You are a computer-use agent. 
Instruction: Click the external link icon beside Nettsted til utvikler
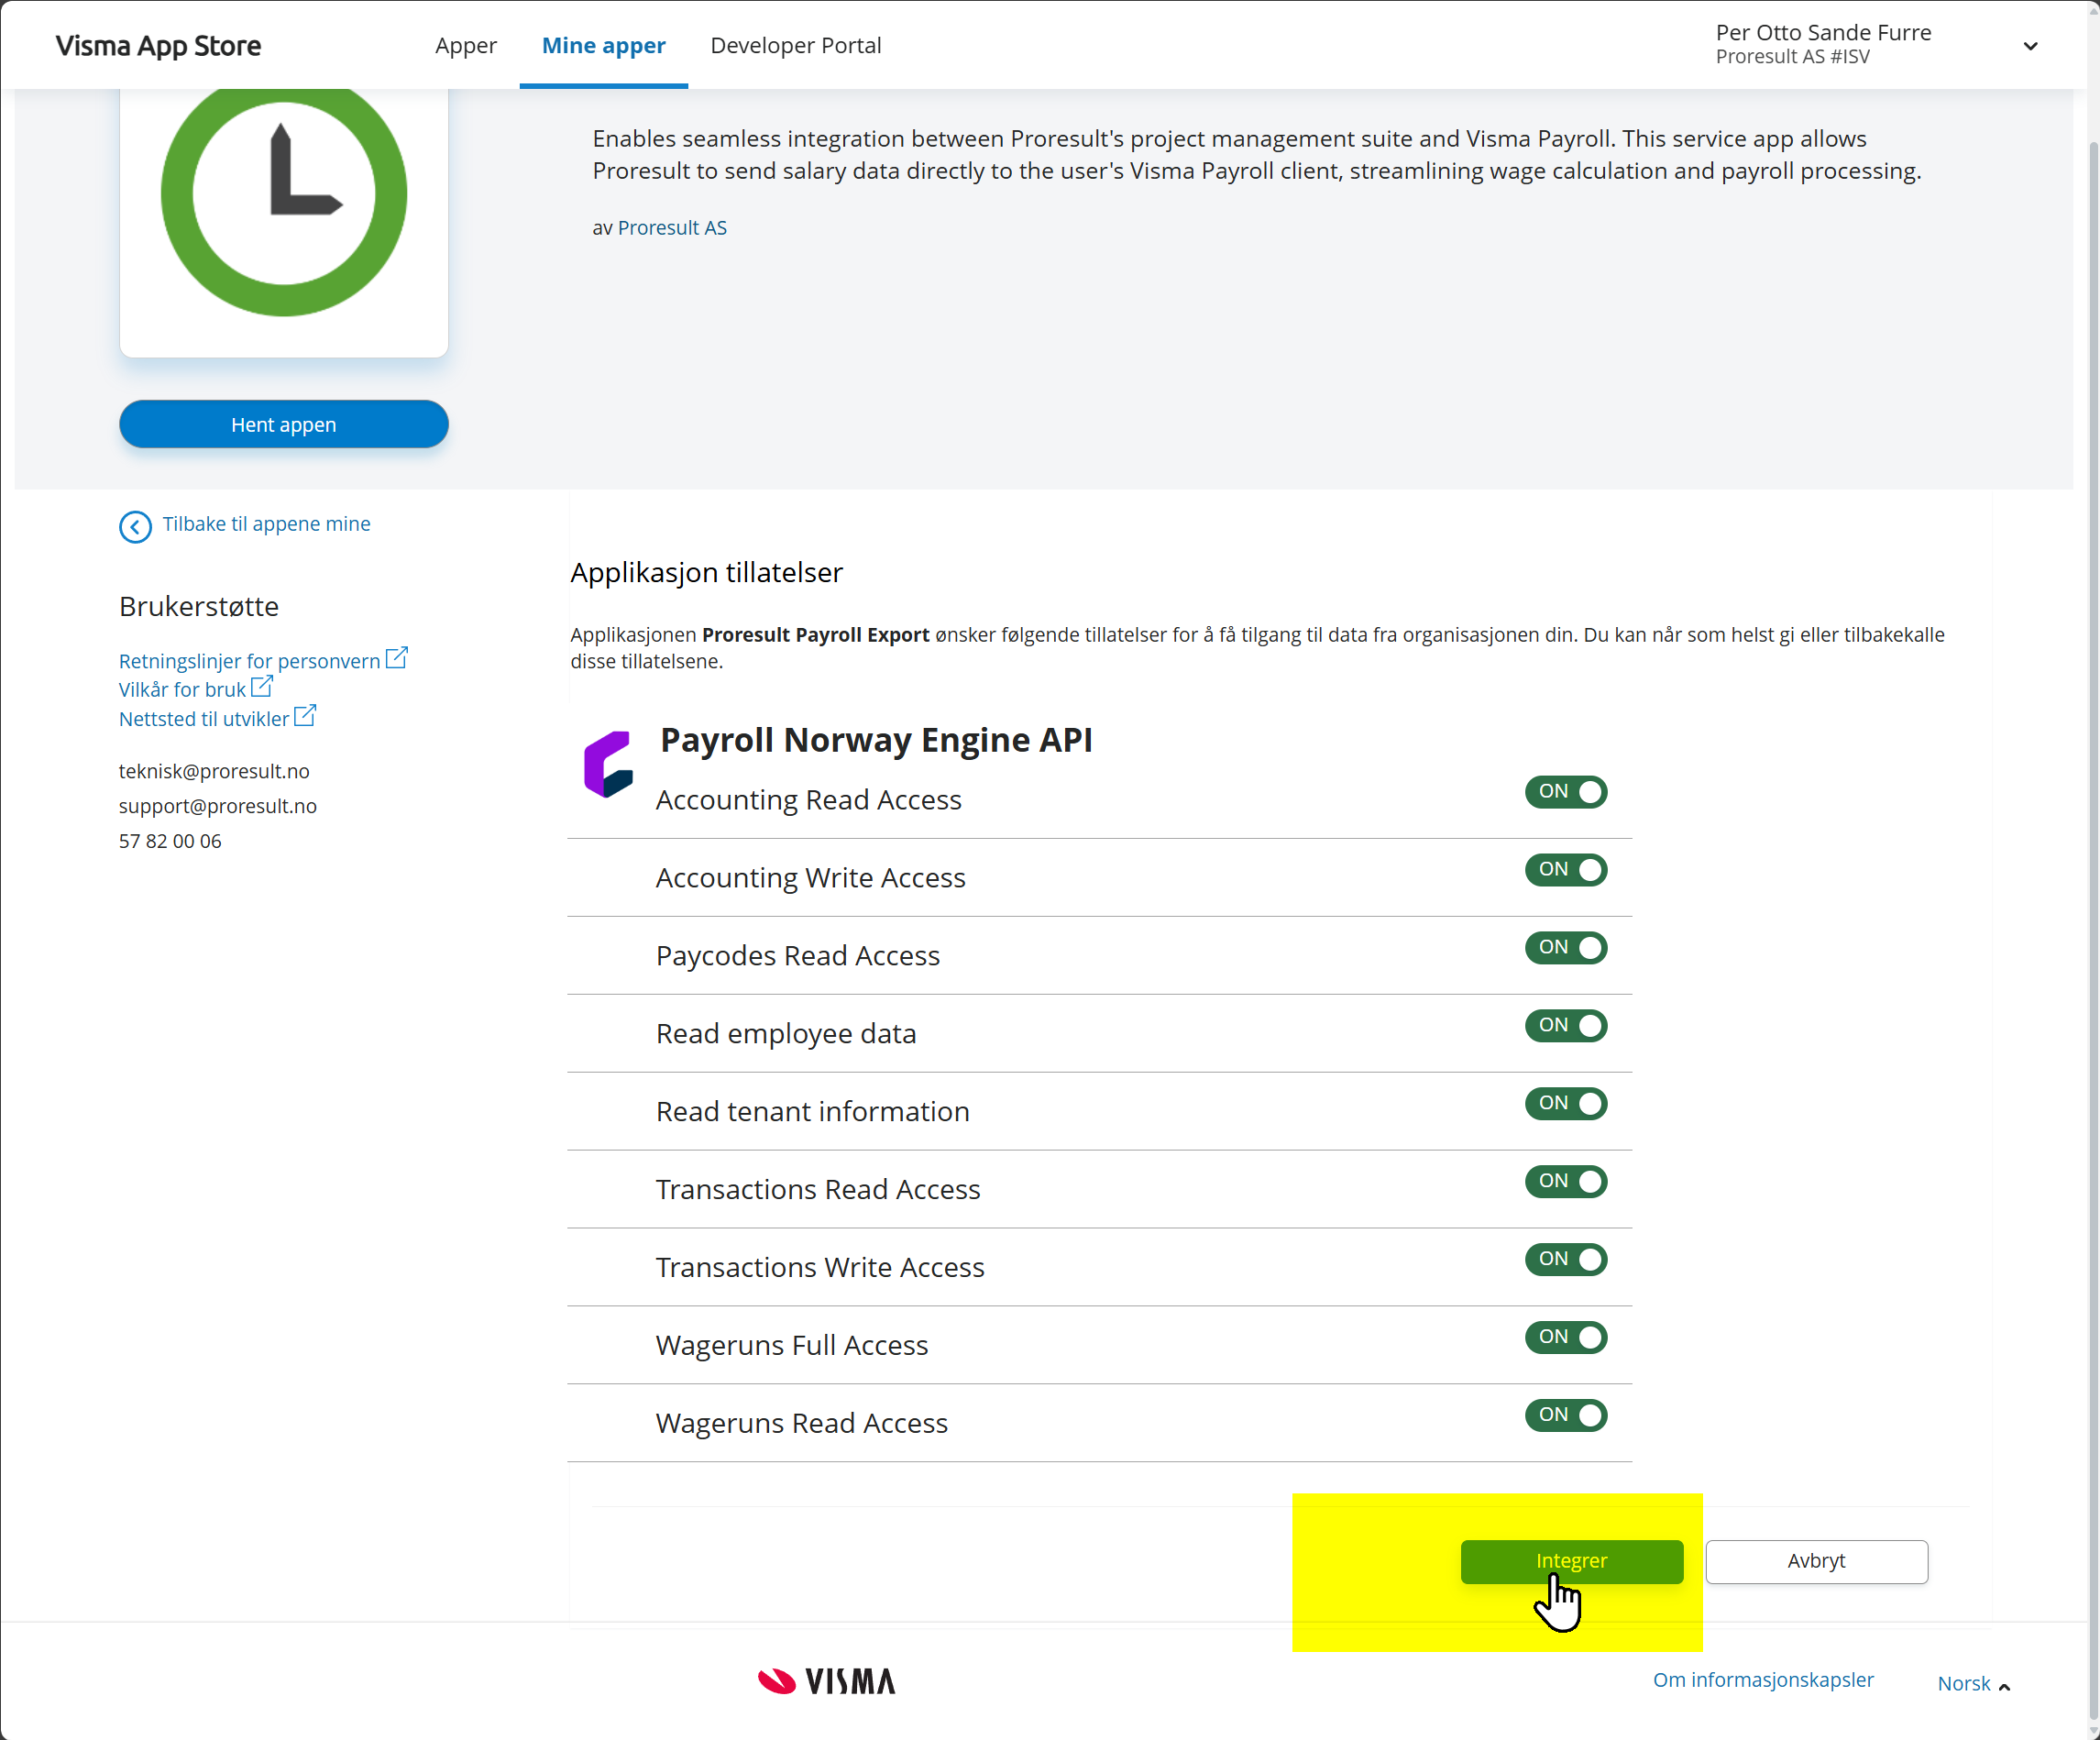305,716
